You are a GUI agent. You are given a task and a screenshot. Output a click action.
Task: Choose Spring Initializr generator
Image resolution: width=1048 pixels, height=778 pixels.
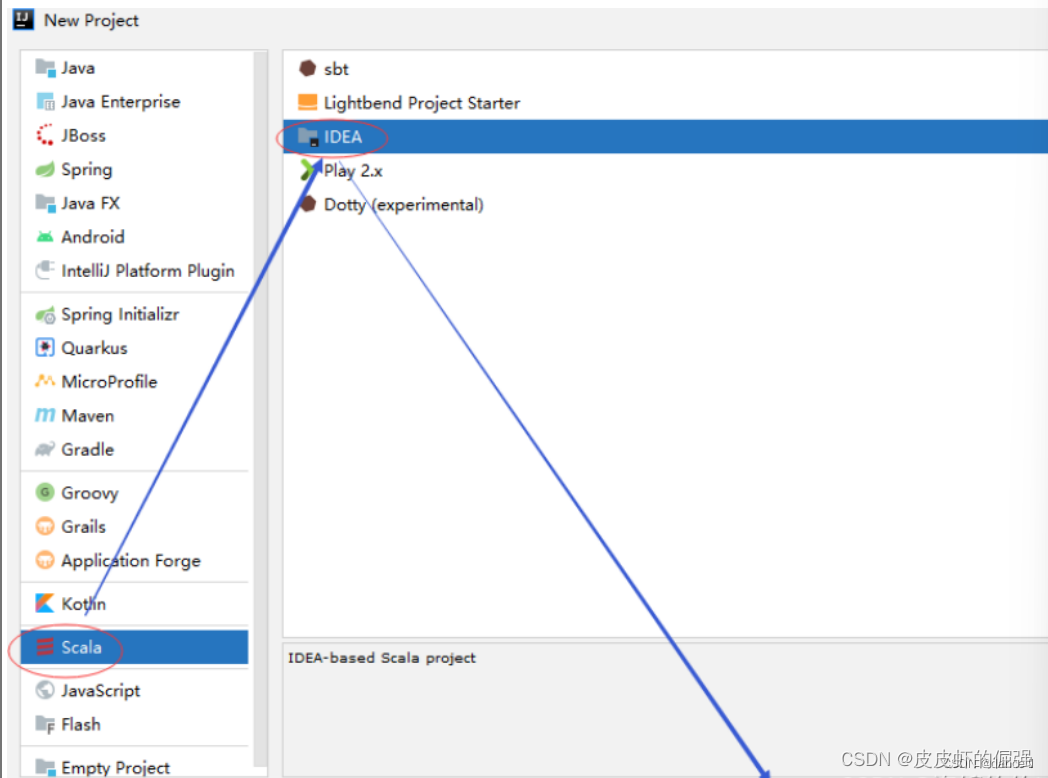point(120,314)
